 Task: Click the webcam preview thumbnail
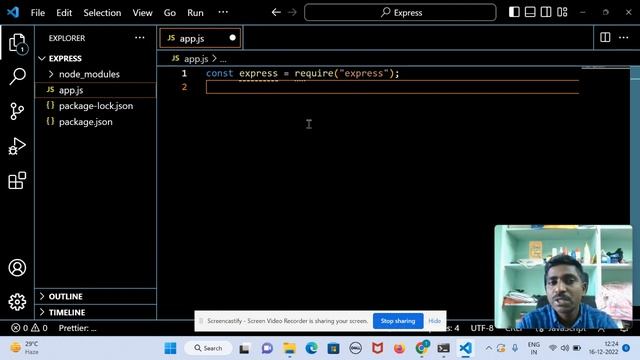tap(563, 277)
